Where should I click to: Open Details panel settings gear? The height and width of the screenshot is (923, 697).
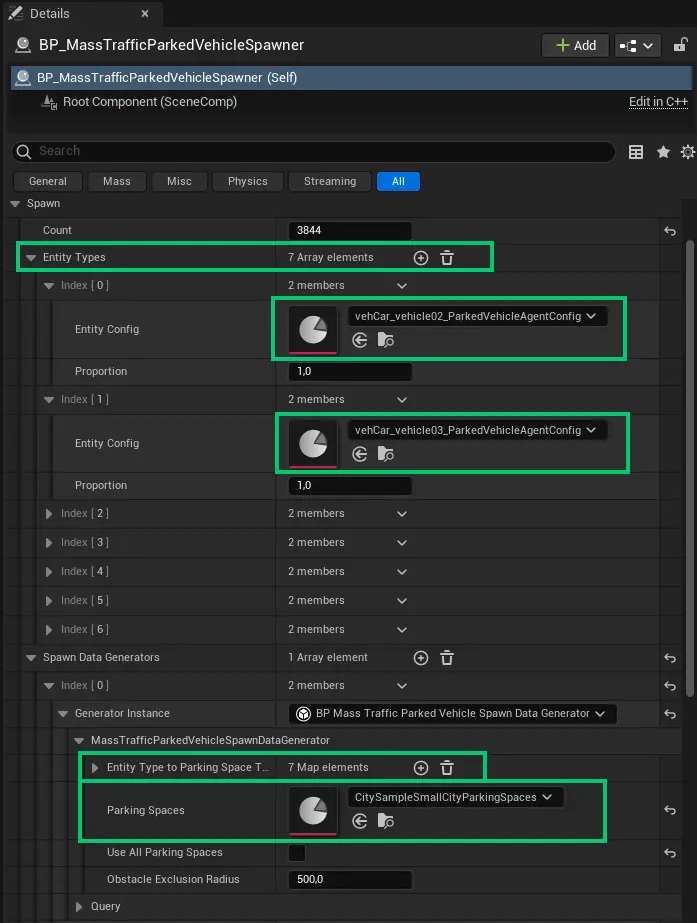point(687,152)
